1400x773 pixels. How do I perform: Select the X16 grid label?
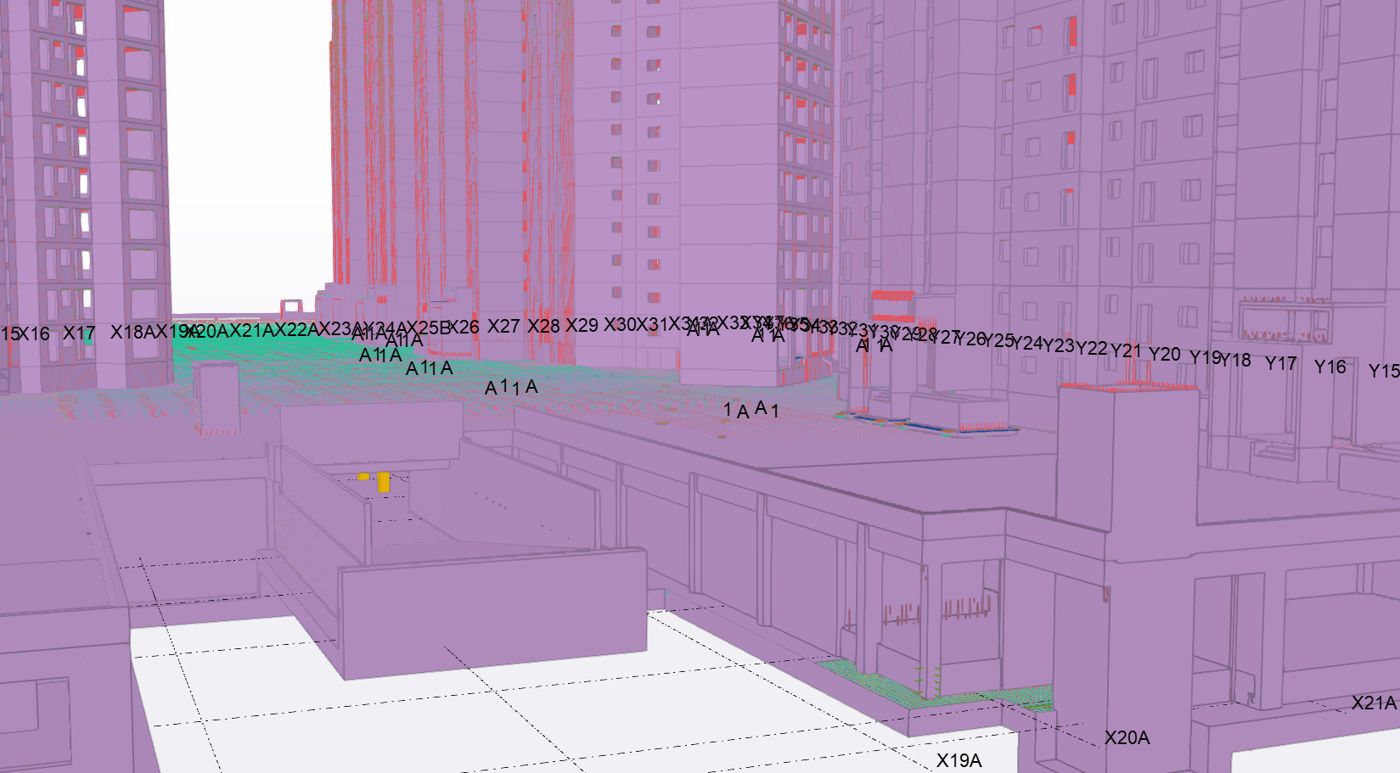click(x=34, y=333)
